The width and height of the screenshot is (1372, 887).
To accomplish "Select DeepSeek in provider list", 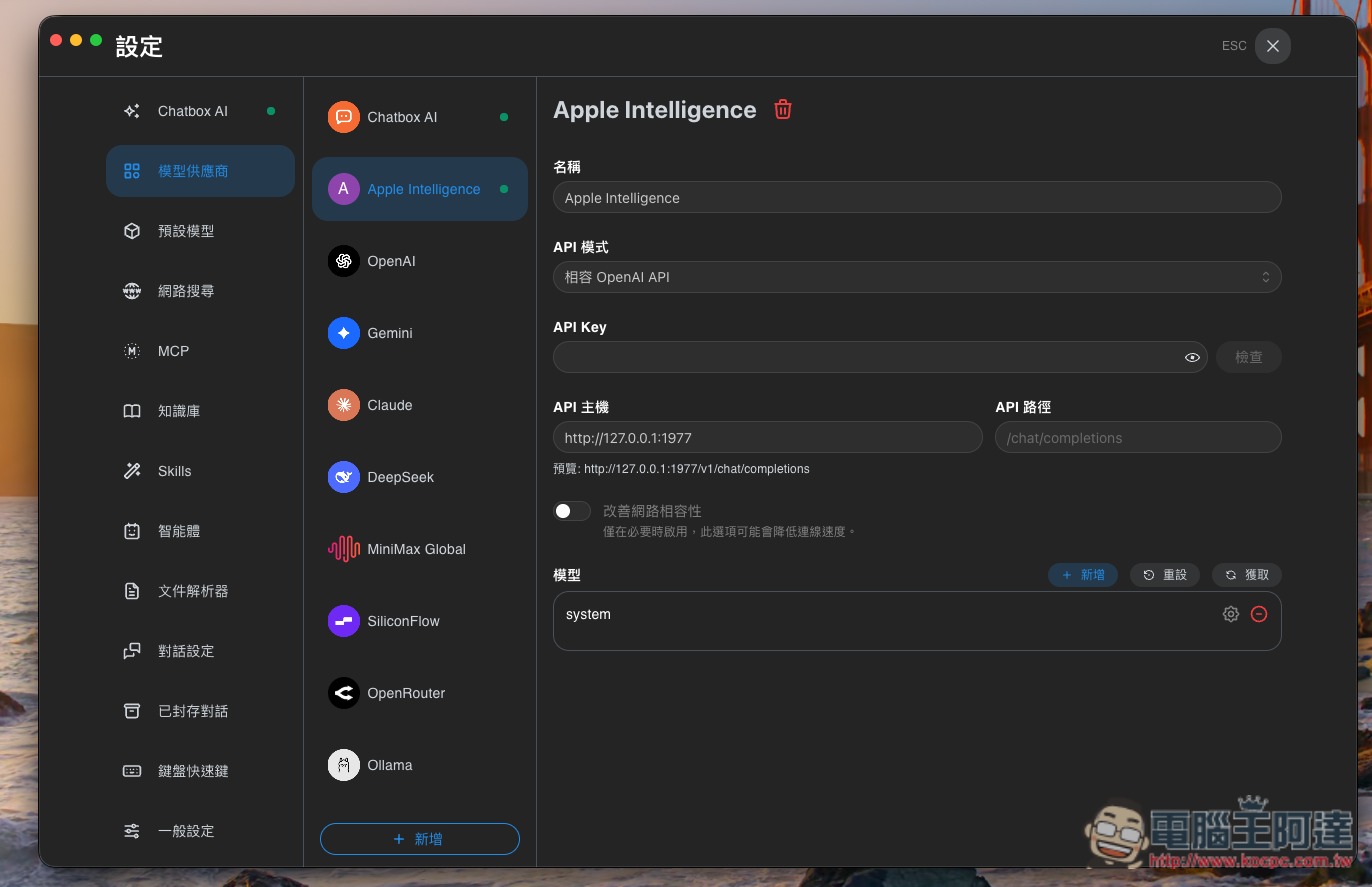I will tap(420, 477).
